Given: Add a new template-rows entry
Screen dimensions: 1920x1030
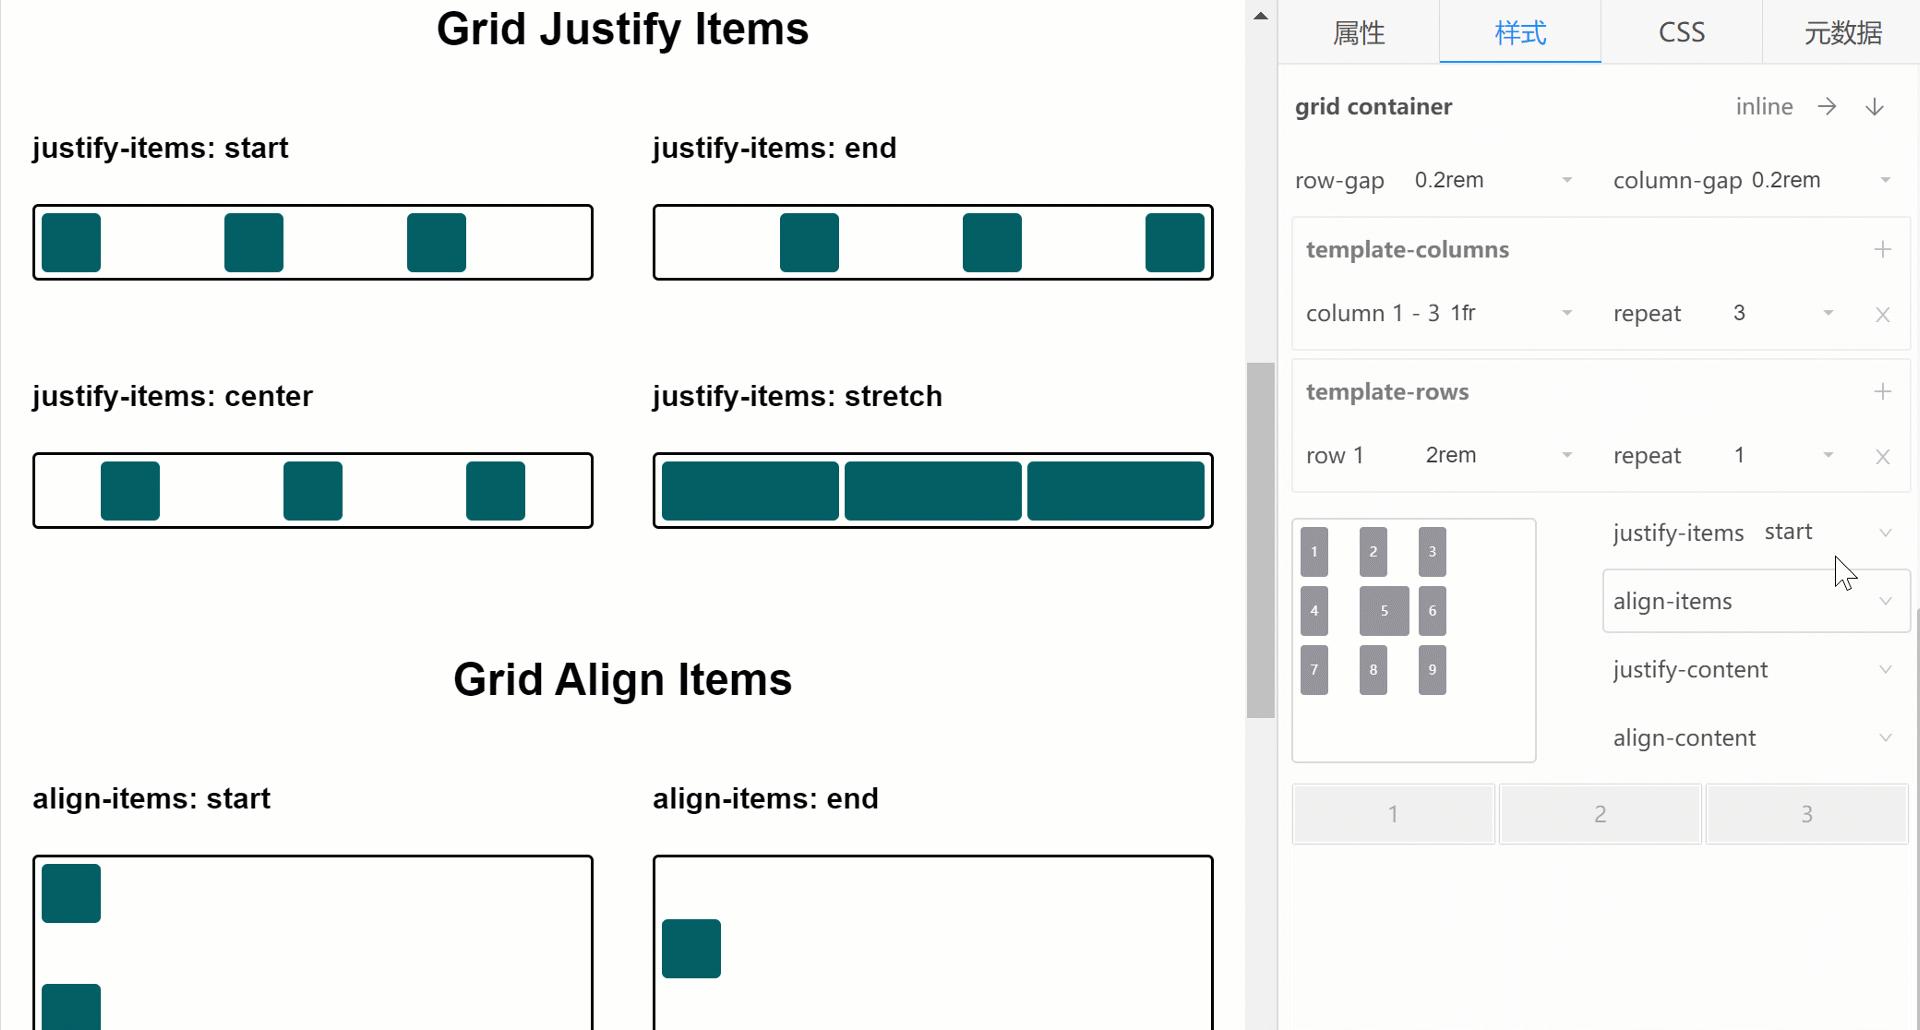Looking at the screenshot, I should click(1882, 391).
